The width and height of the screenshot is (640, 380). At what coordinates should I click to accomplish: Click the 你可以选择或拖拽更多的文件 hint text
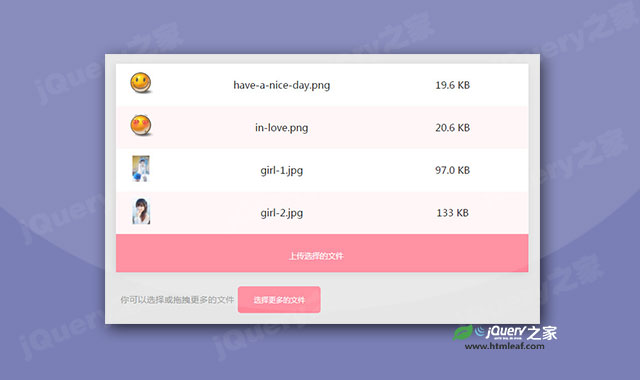pos(177,300)
